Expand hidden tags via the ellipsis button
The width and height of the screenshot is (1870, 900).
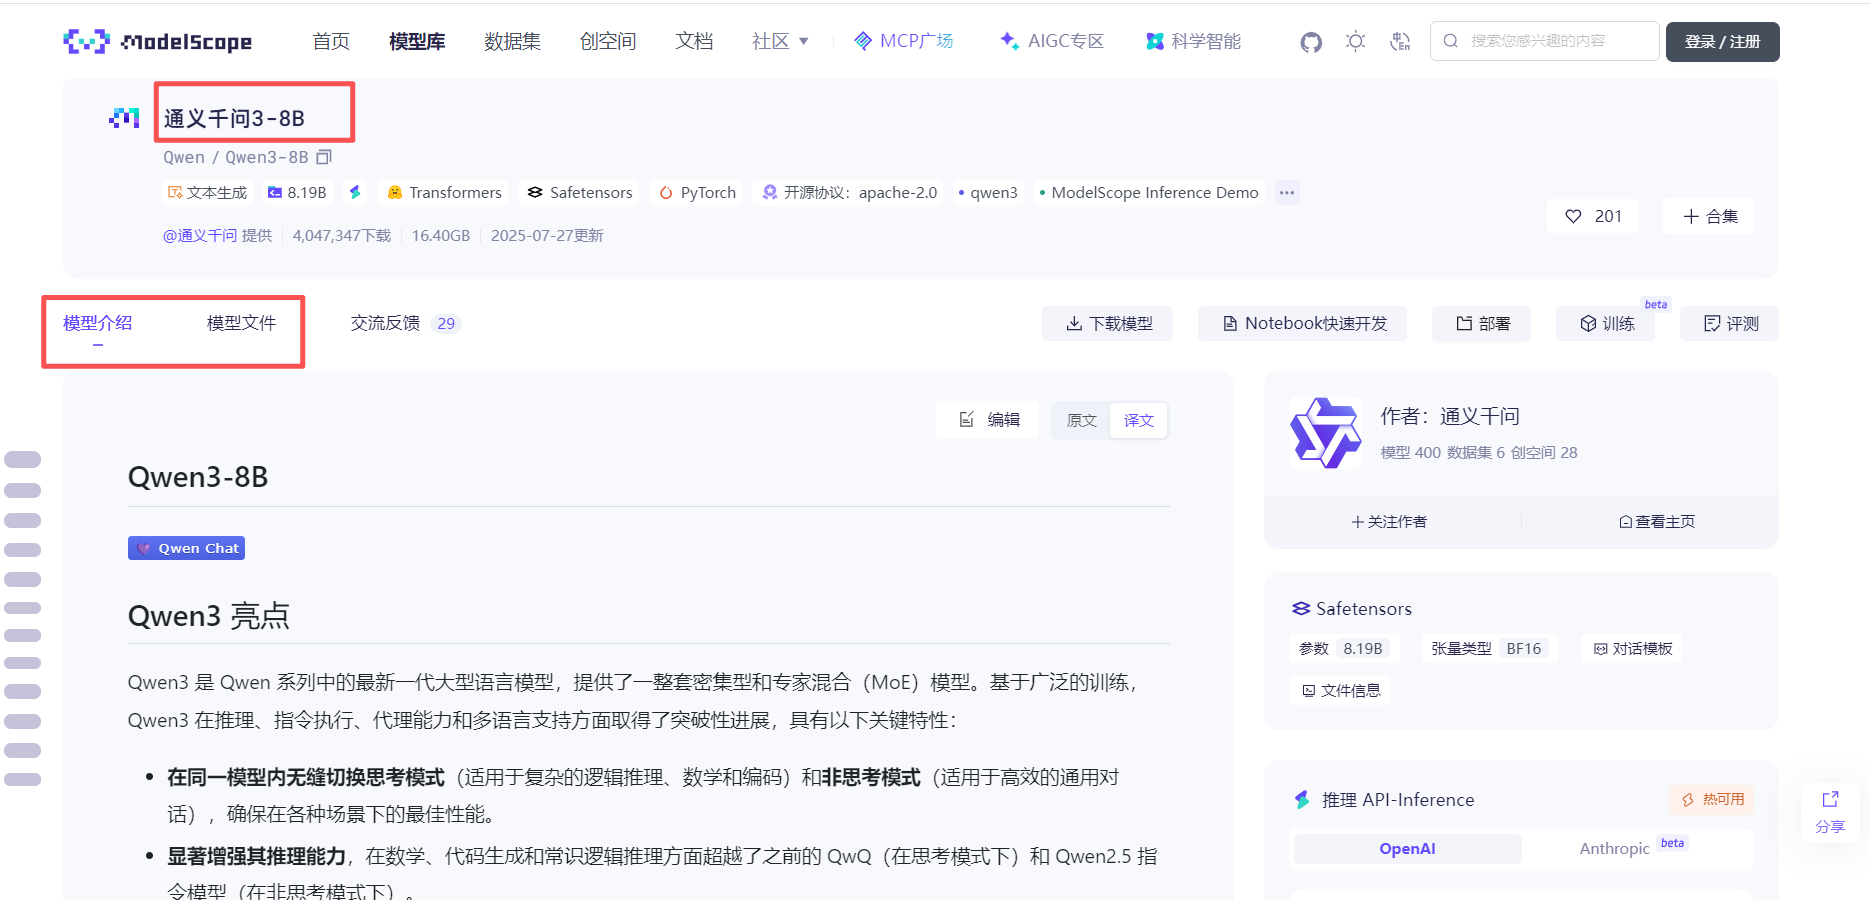pyautogui.click(x=1287, y=192)
